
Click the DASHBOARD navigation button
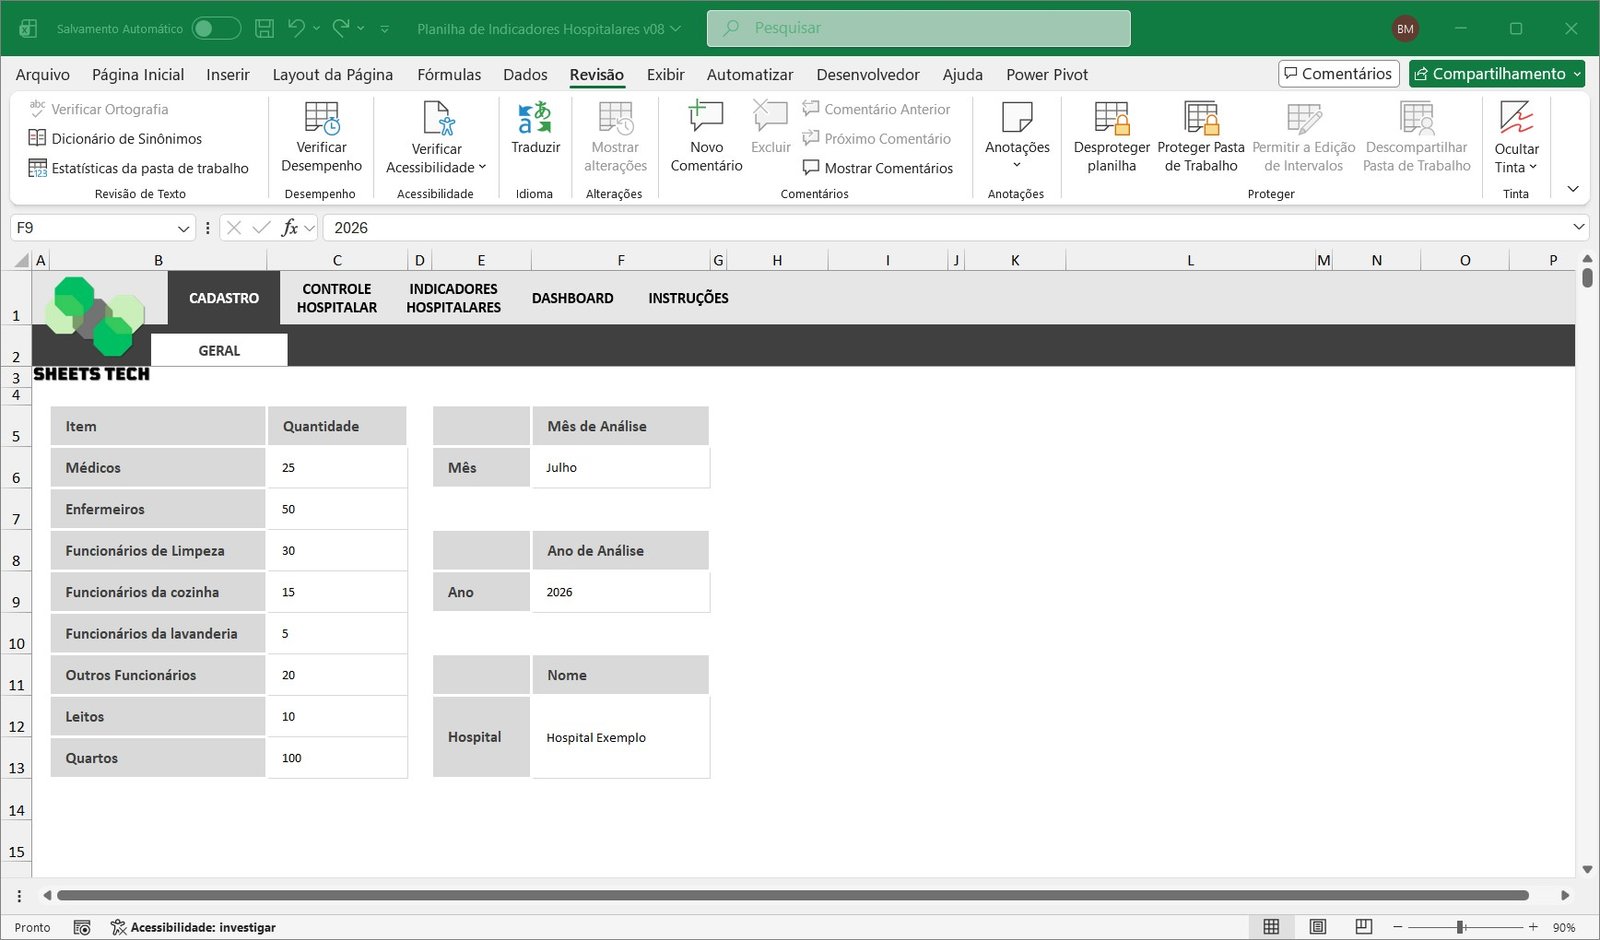572,298
